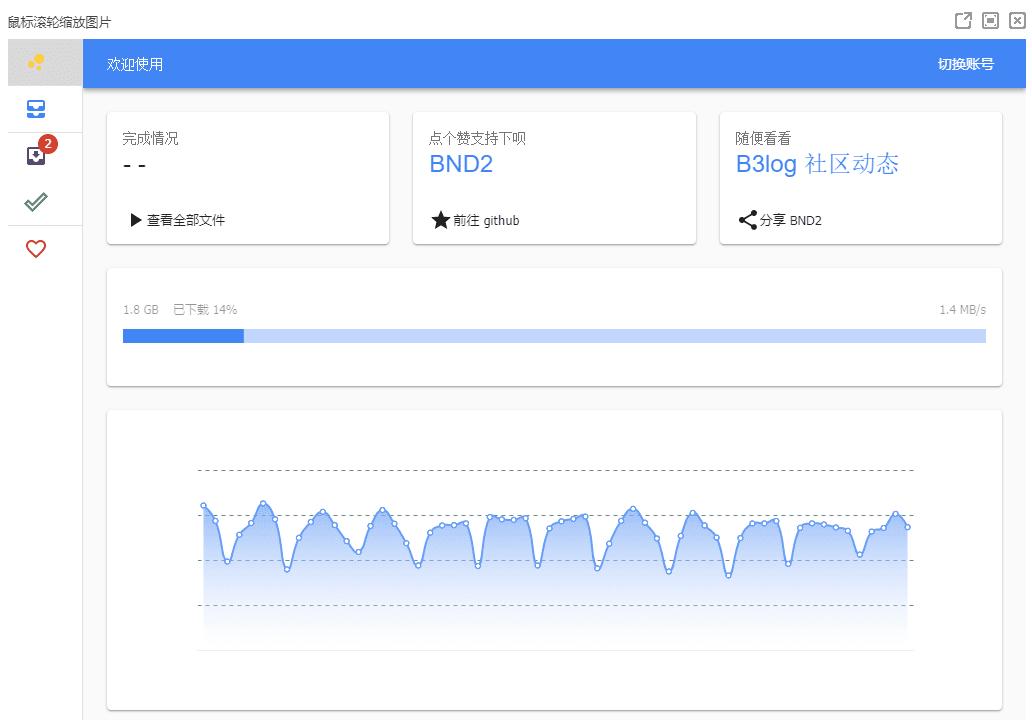Open the yellow bubbles home icon in sidebar
The image size is (1032, 720).
coord(36,63)
